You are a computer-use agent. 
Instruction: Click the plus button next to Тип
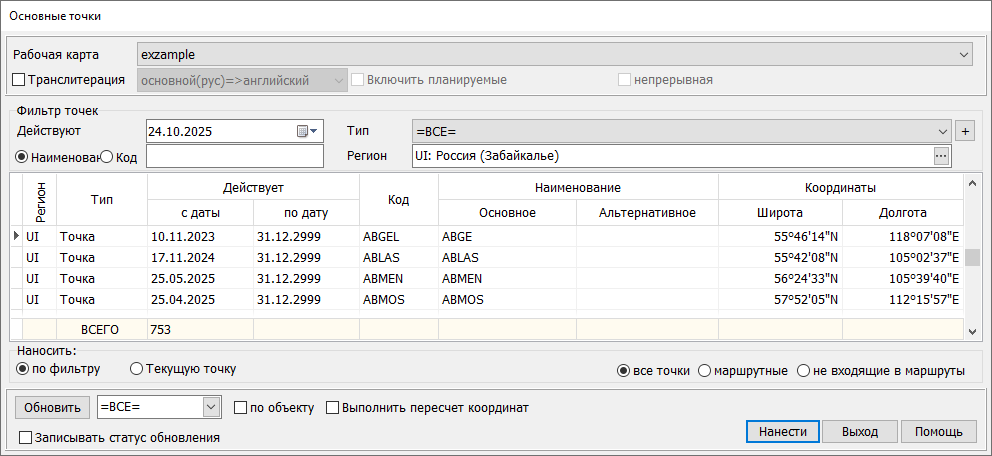(965, 131)
